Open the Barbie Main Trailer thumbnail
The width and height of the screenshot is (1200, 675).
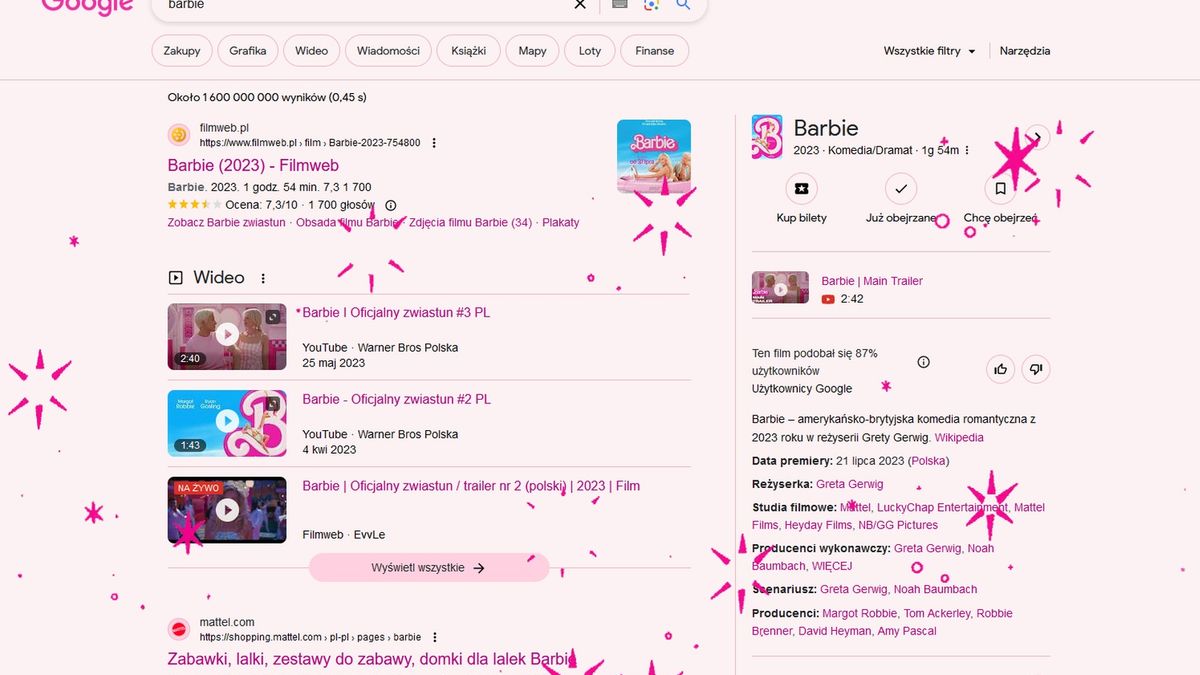780,288
